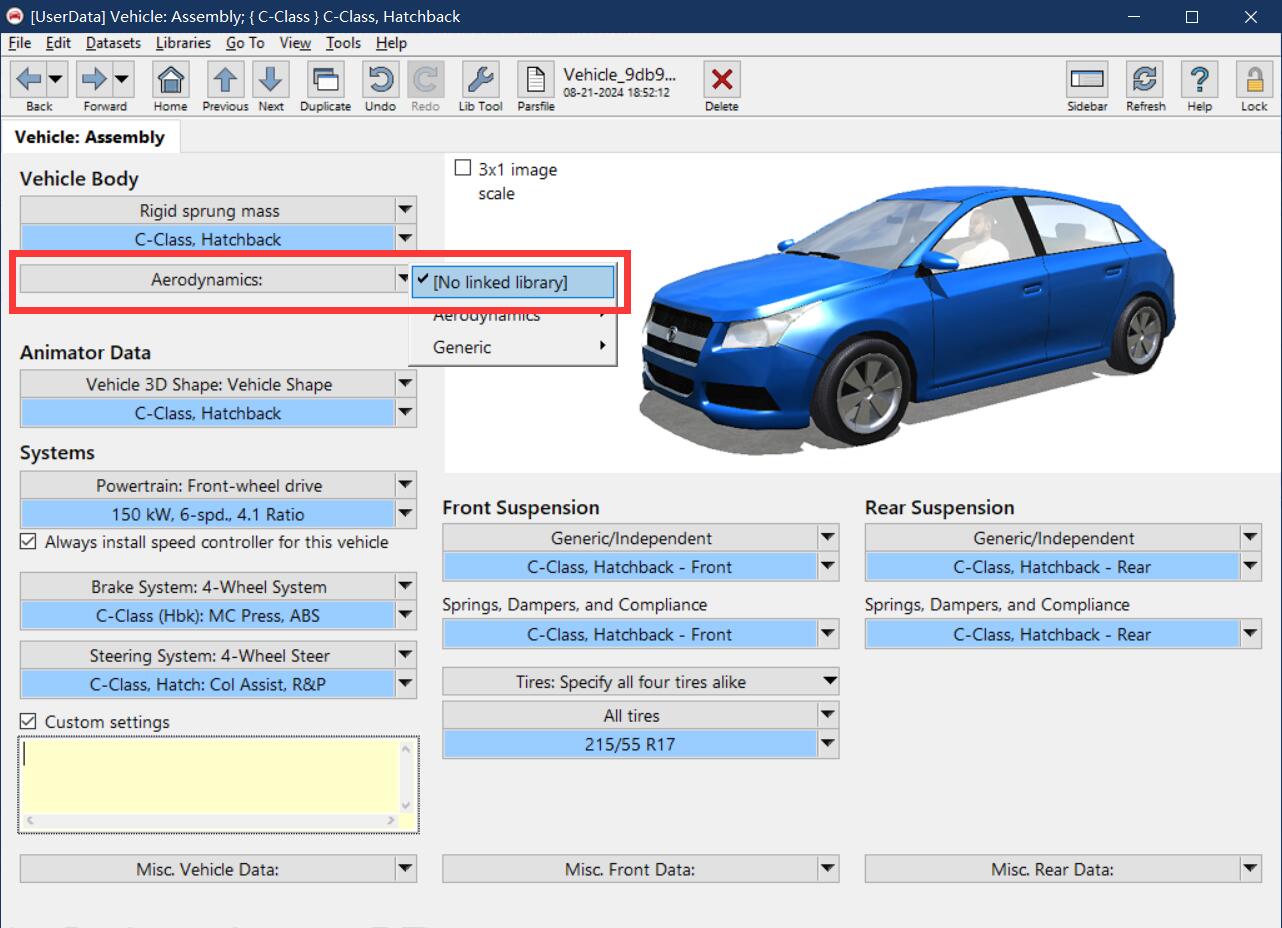Open the Go To menu
Screen dimensions: 1282x928
click(x=245, y=43)
